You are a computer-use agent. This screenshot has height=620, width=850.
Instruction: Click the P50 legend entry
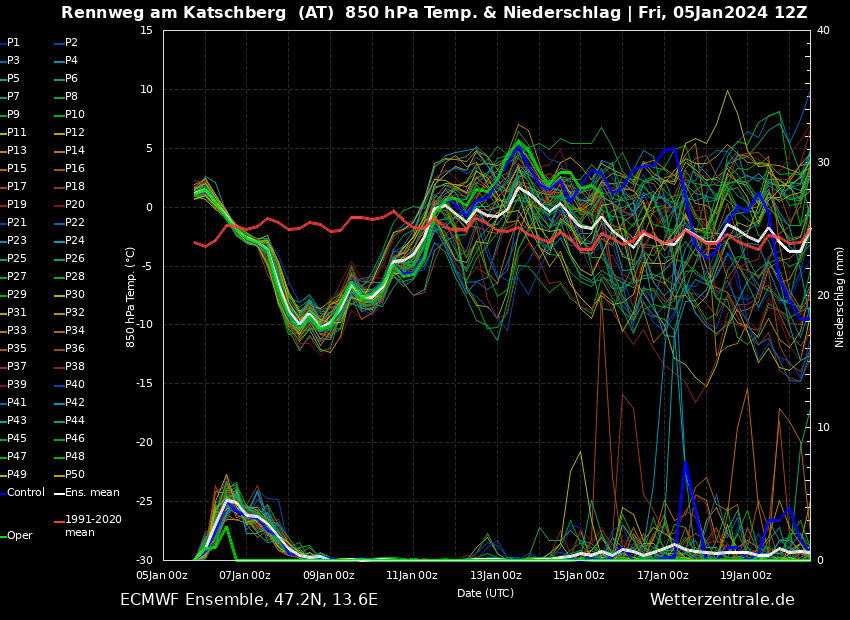coord(74,475)
